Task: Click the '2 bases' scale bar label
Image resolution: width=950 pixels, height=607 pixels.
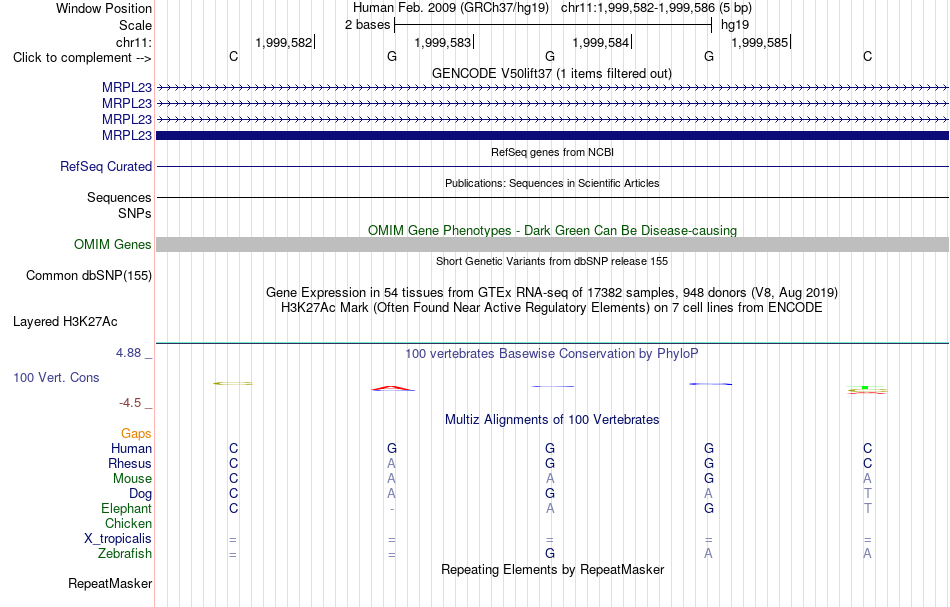Action: pyautogui.click(x=368, y=25)
